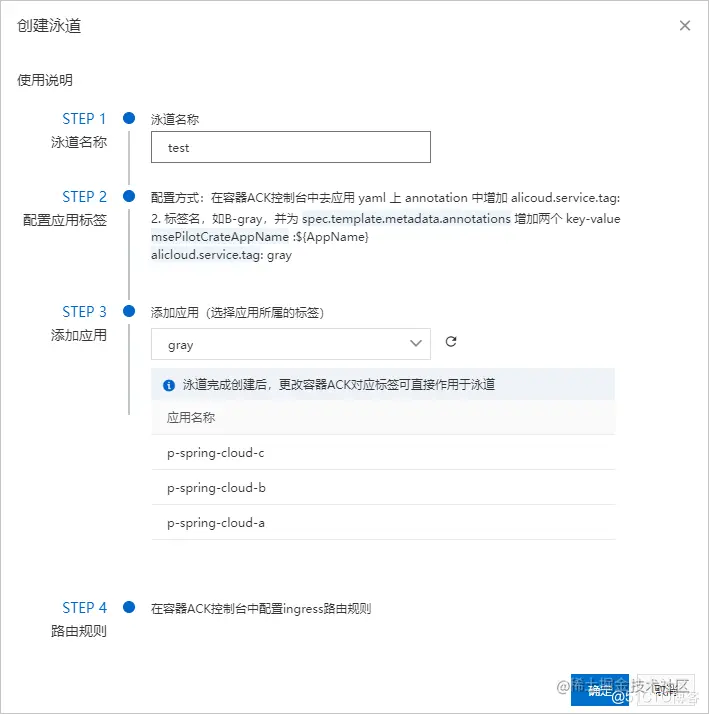Click the alicloud.service.tag: gray text
709x714 pixels.
[x=221, y=255]
